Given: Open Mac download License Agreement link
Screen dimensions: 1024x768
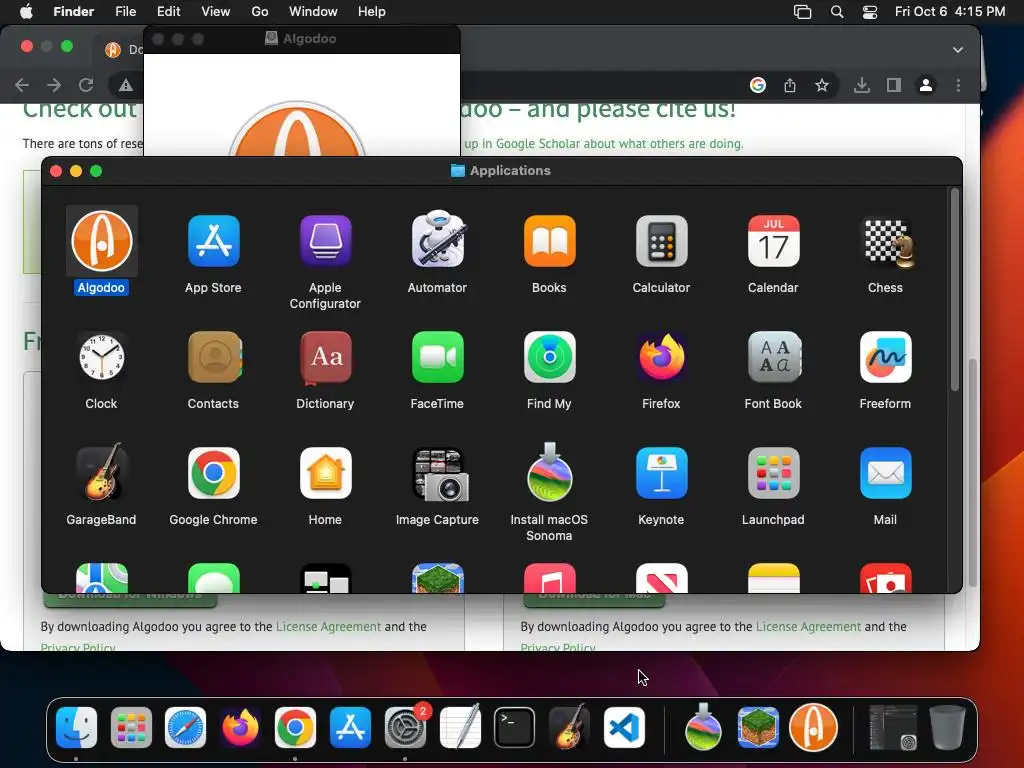Looking at the screenshot, I should pyautogui.click(x=808, y=626).
